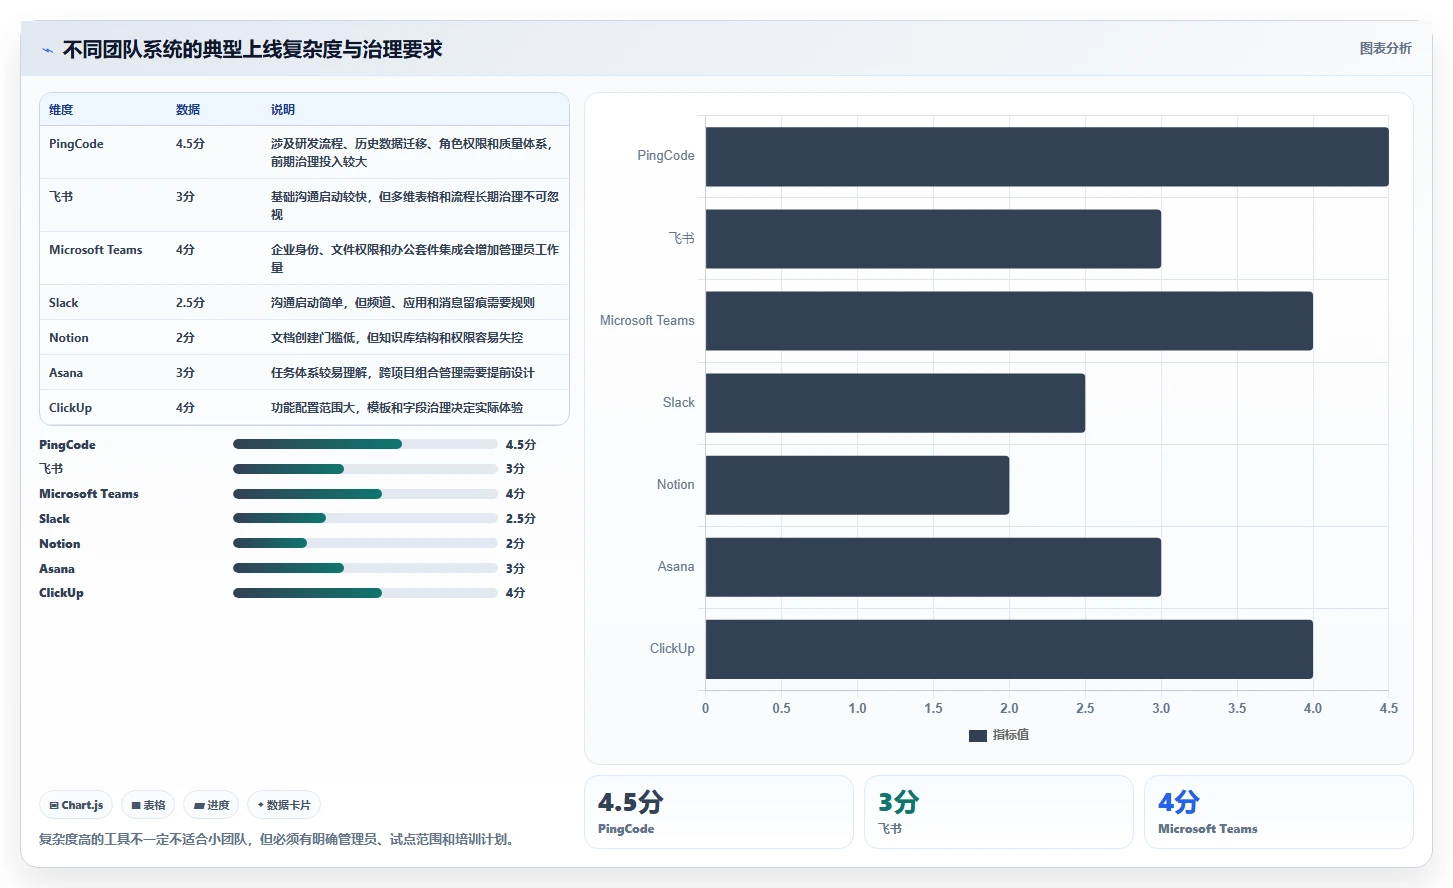Click the Slack cell in the table
The width and height of the screenshot is (1453, 888).
63,303
